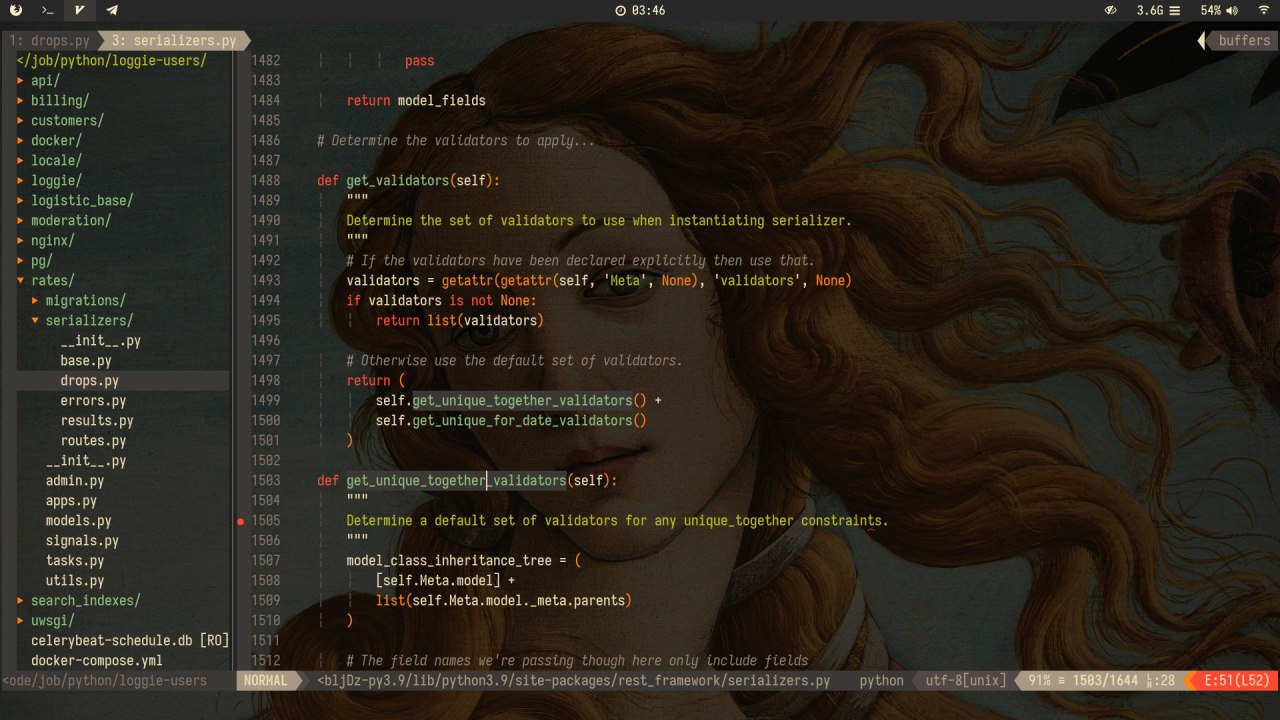Switch to the drops.py buffer tab

point(50,41)
